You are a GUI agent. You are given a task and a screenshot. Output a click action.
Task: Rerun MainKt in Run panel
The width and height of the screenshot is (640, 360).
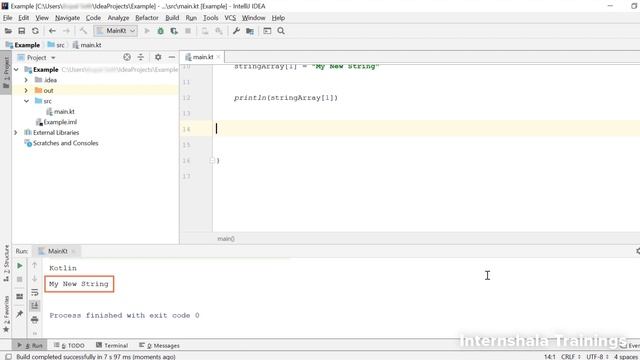(20, 266)
